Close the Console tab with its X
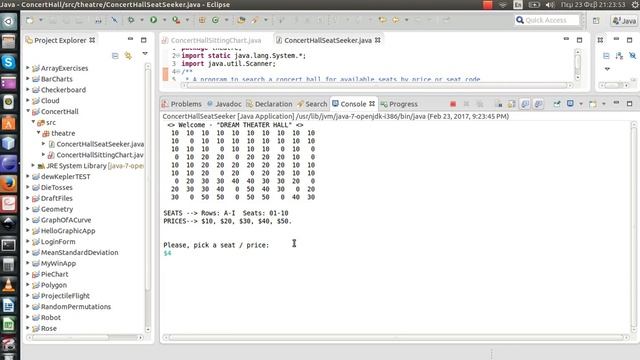 372,104
